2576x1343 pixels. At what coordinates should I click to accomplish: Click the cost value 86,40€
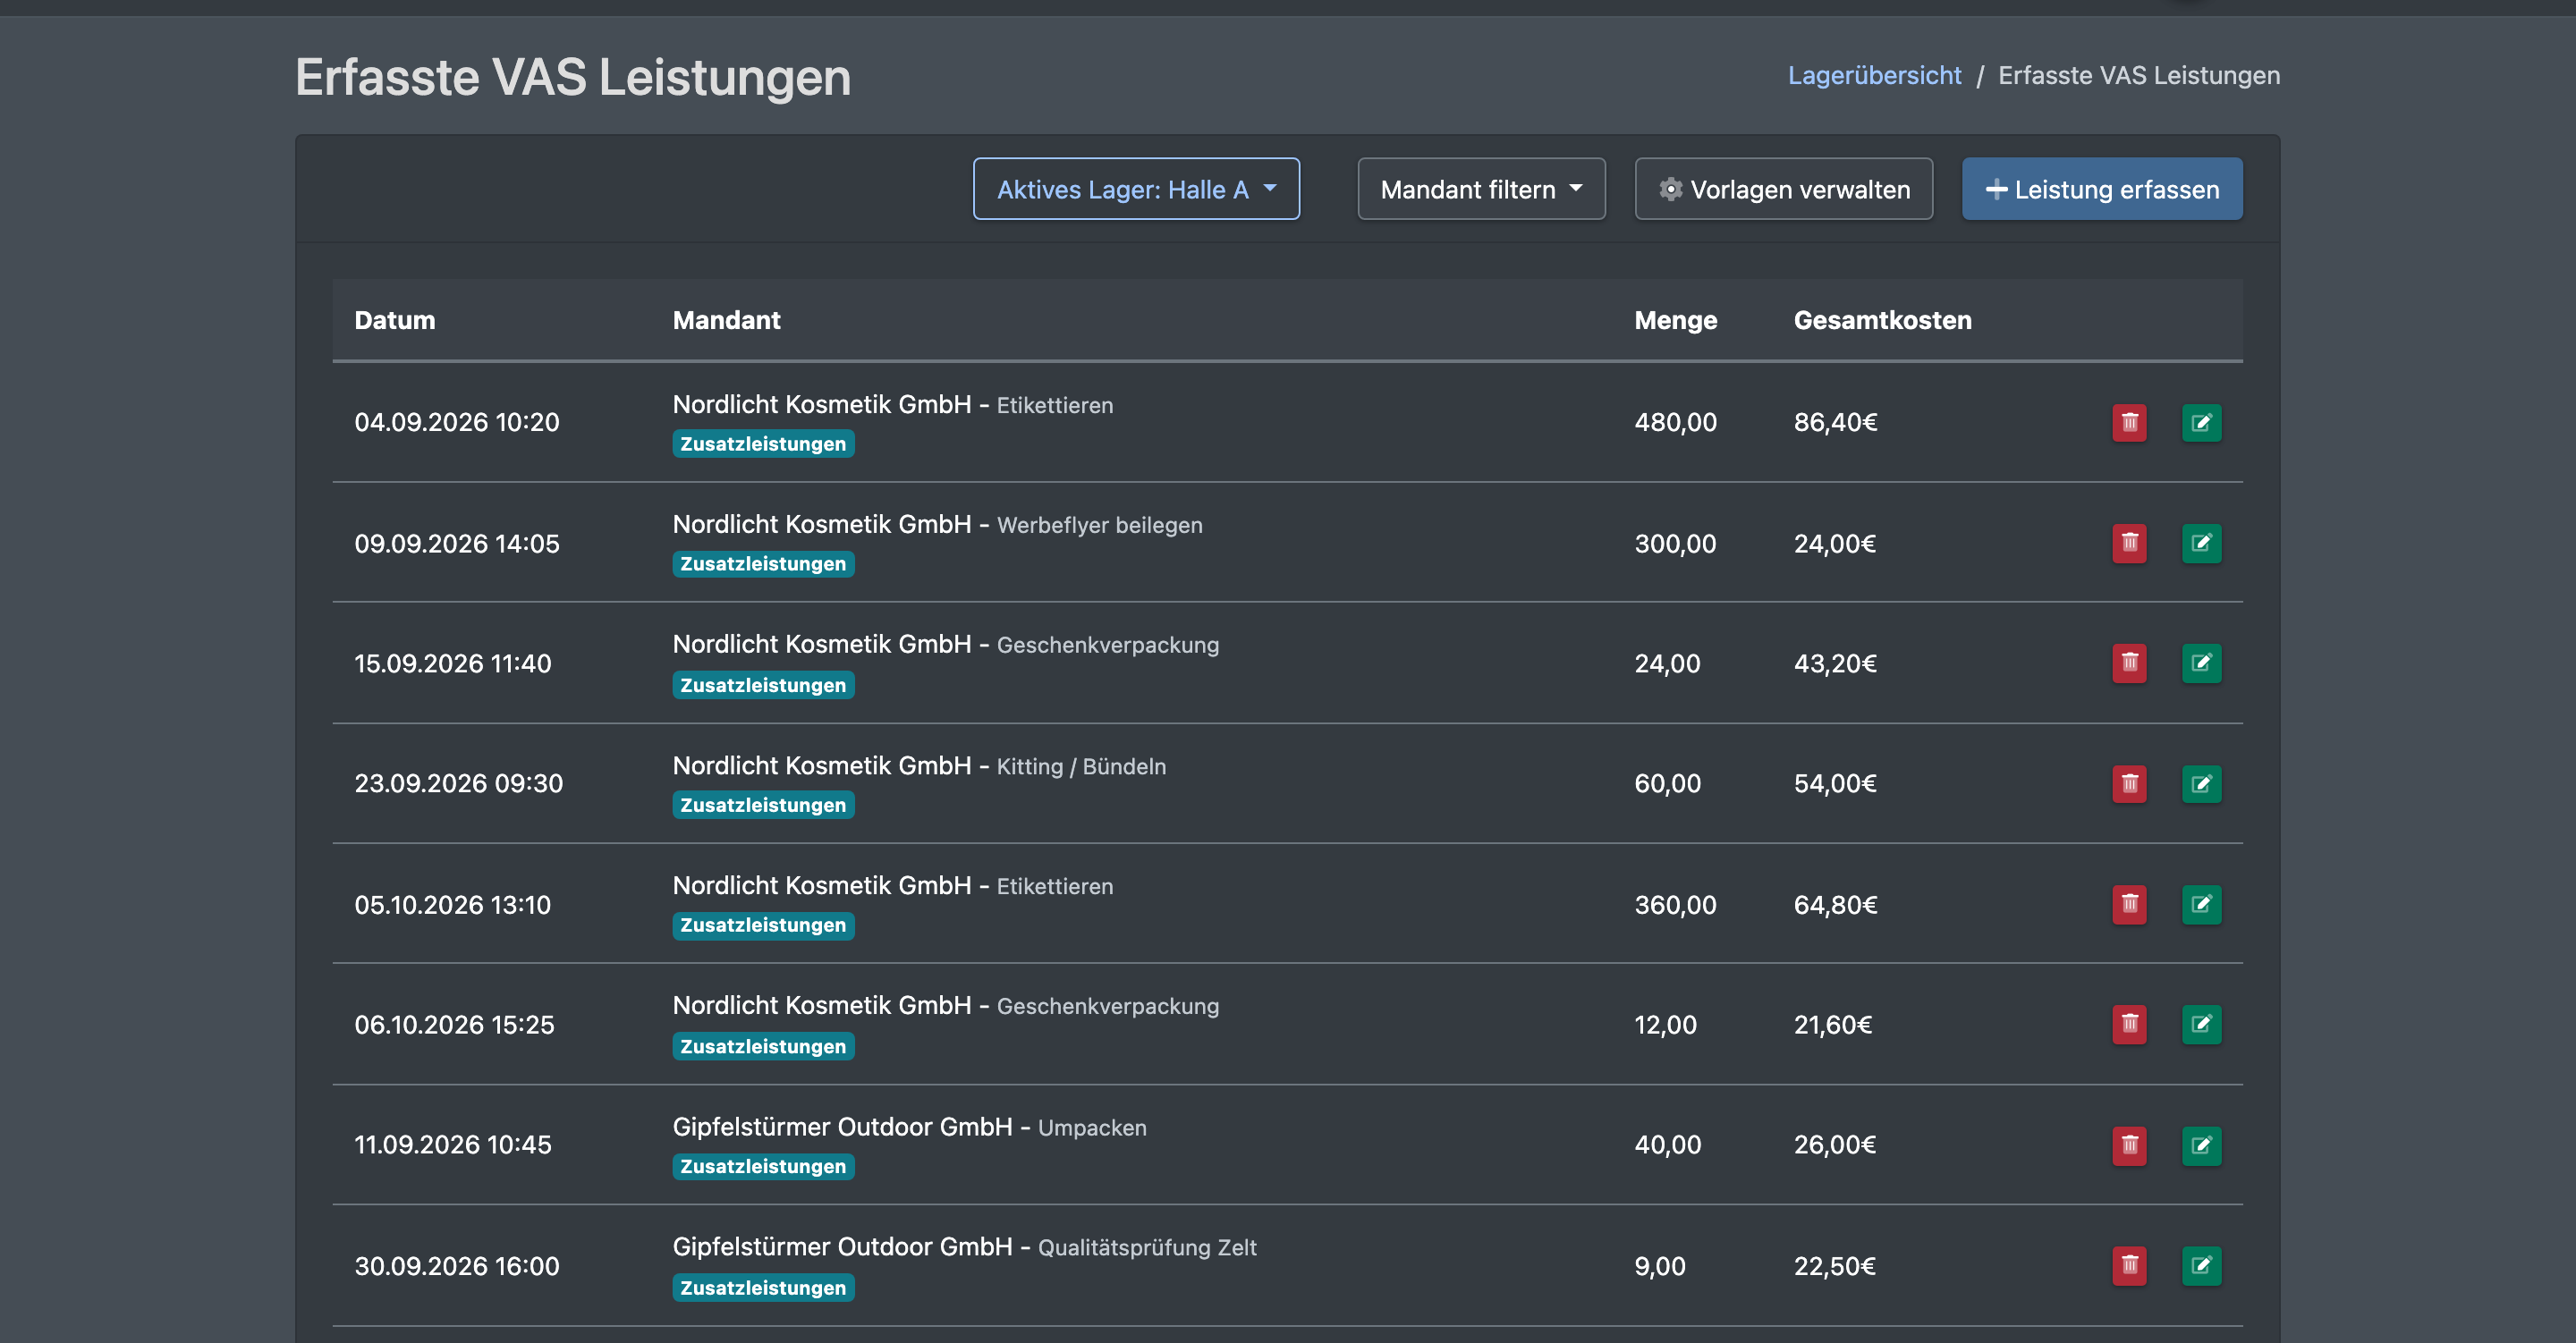coord(1835,423)
